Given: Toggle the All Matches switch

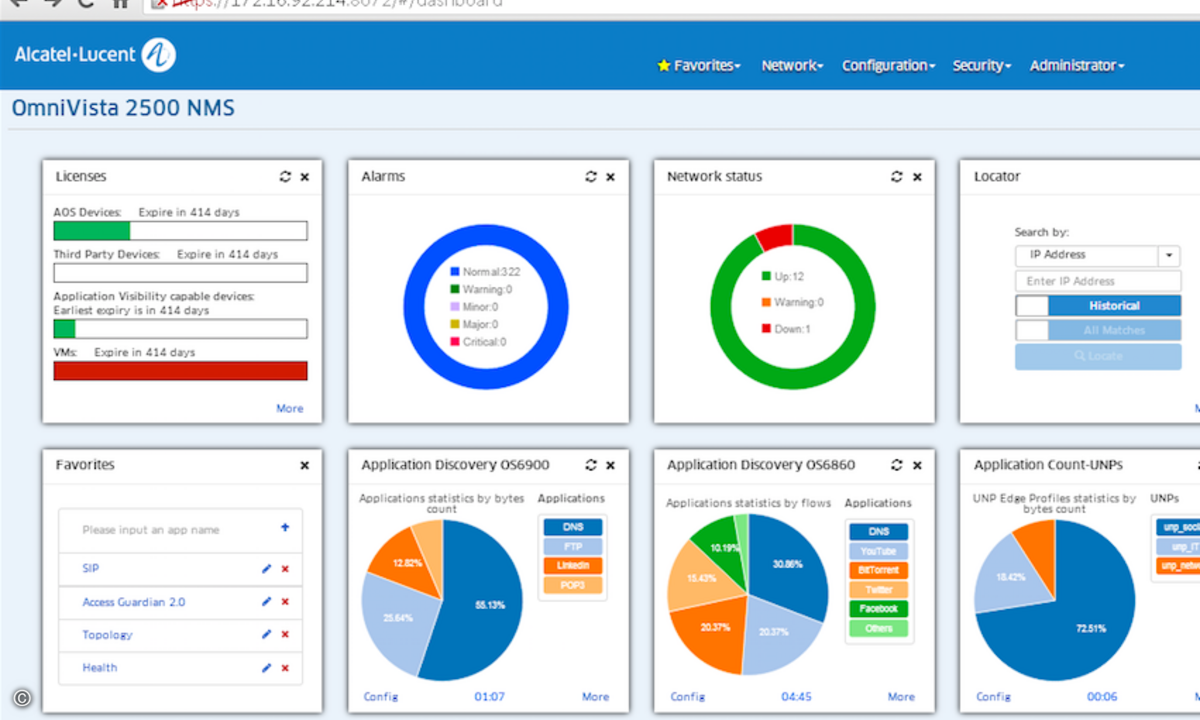Looking at the screenshot, I should click(x=1098, y=330).
